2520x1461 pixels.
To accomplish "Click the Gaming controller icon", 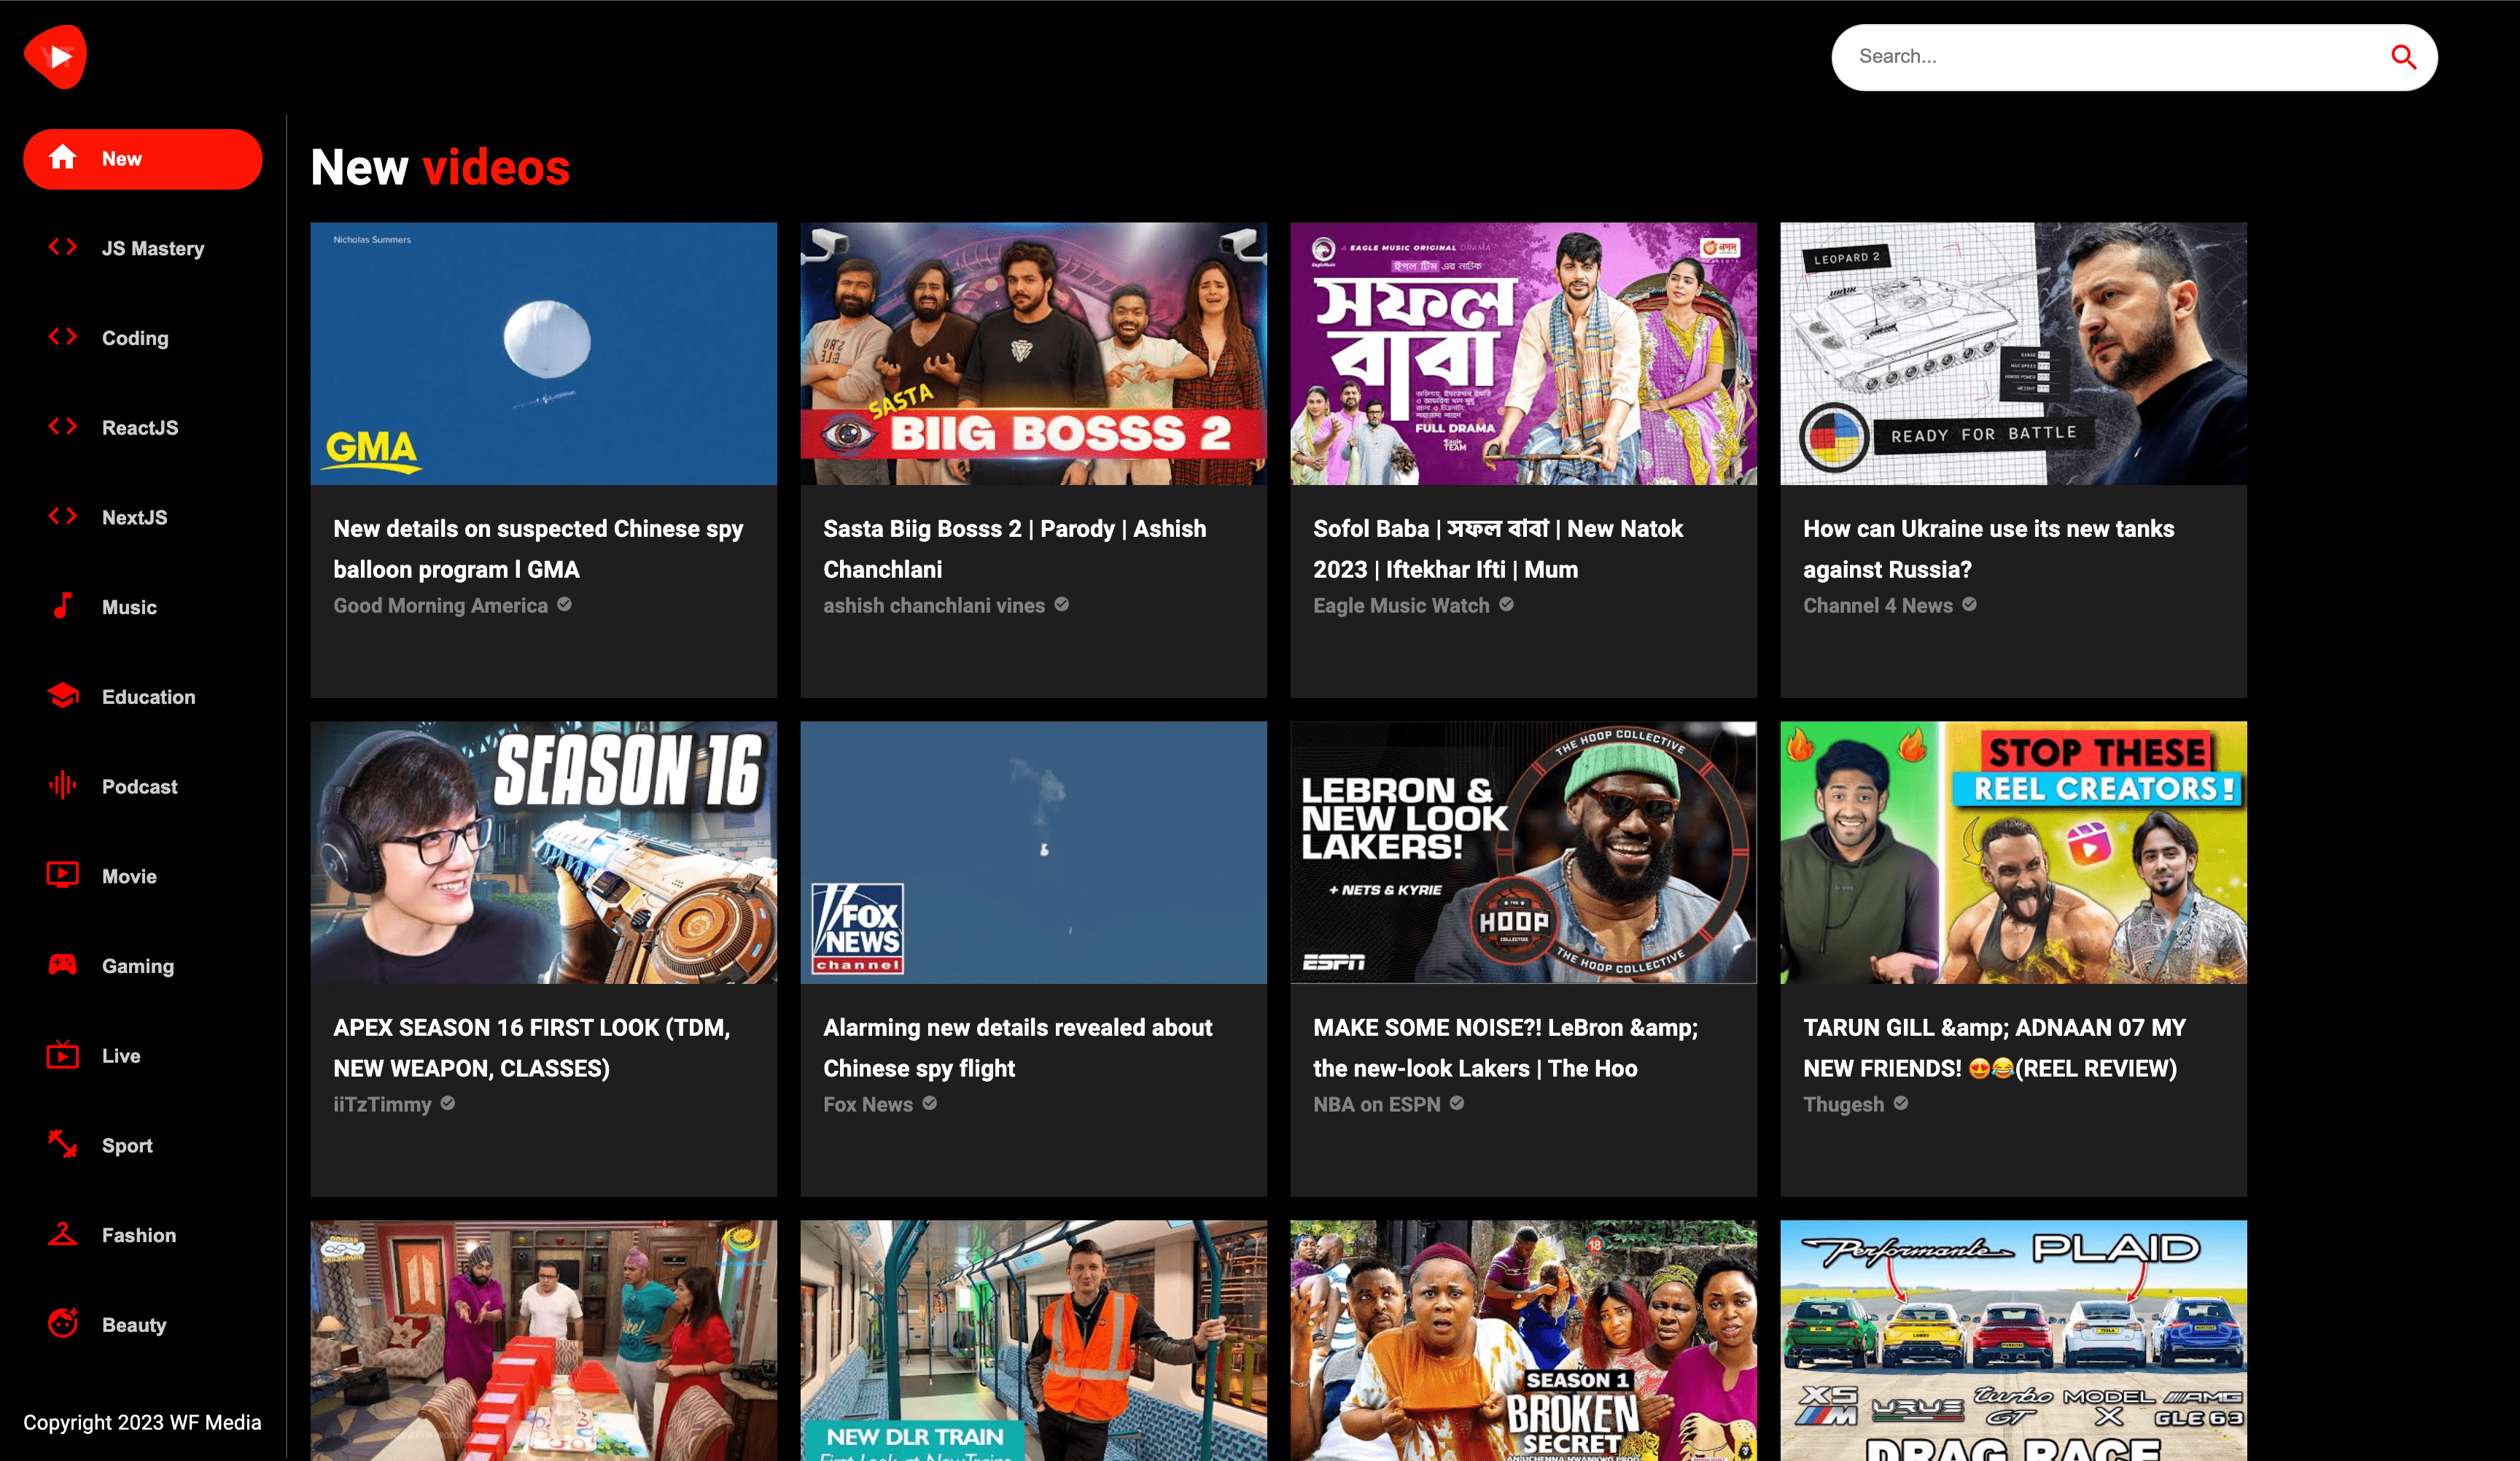I will (63, 965).
